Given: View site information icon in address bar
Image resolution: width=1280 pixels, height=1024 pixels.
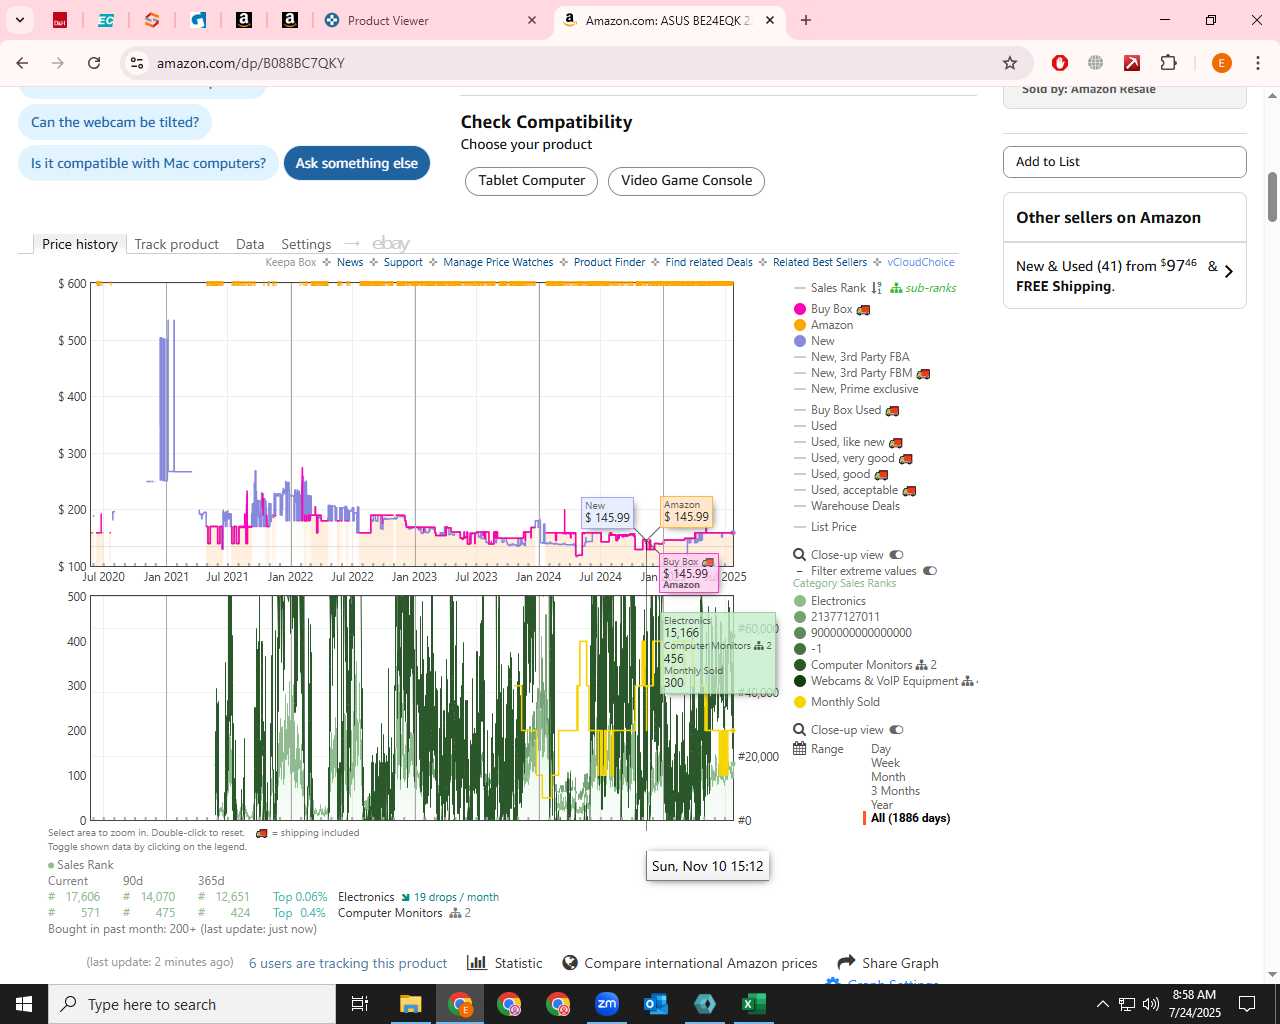Looking at the screenshot, I should coord(137,63).
